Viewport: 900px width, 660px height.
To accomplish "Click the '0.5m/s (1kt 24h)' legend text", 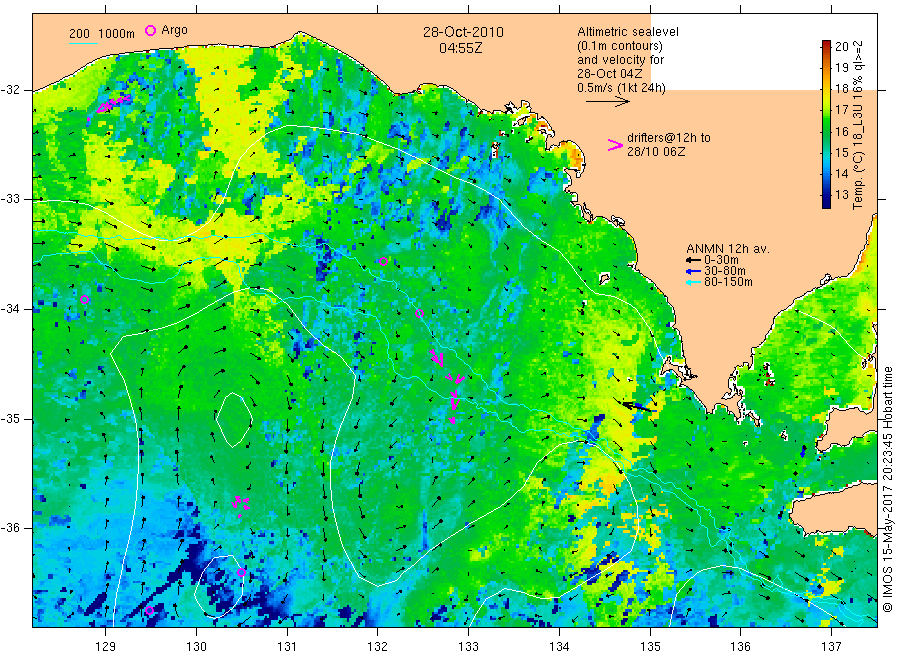I will 621,88.
